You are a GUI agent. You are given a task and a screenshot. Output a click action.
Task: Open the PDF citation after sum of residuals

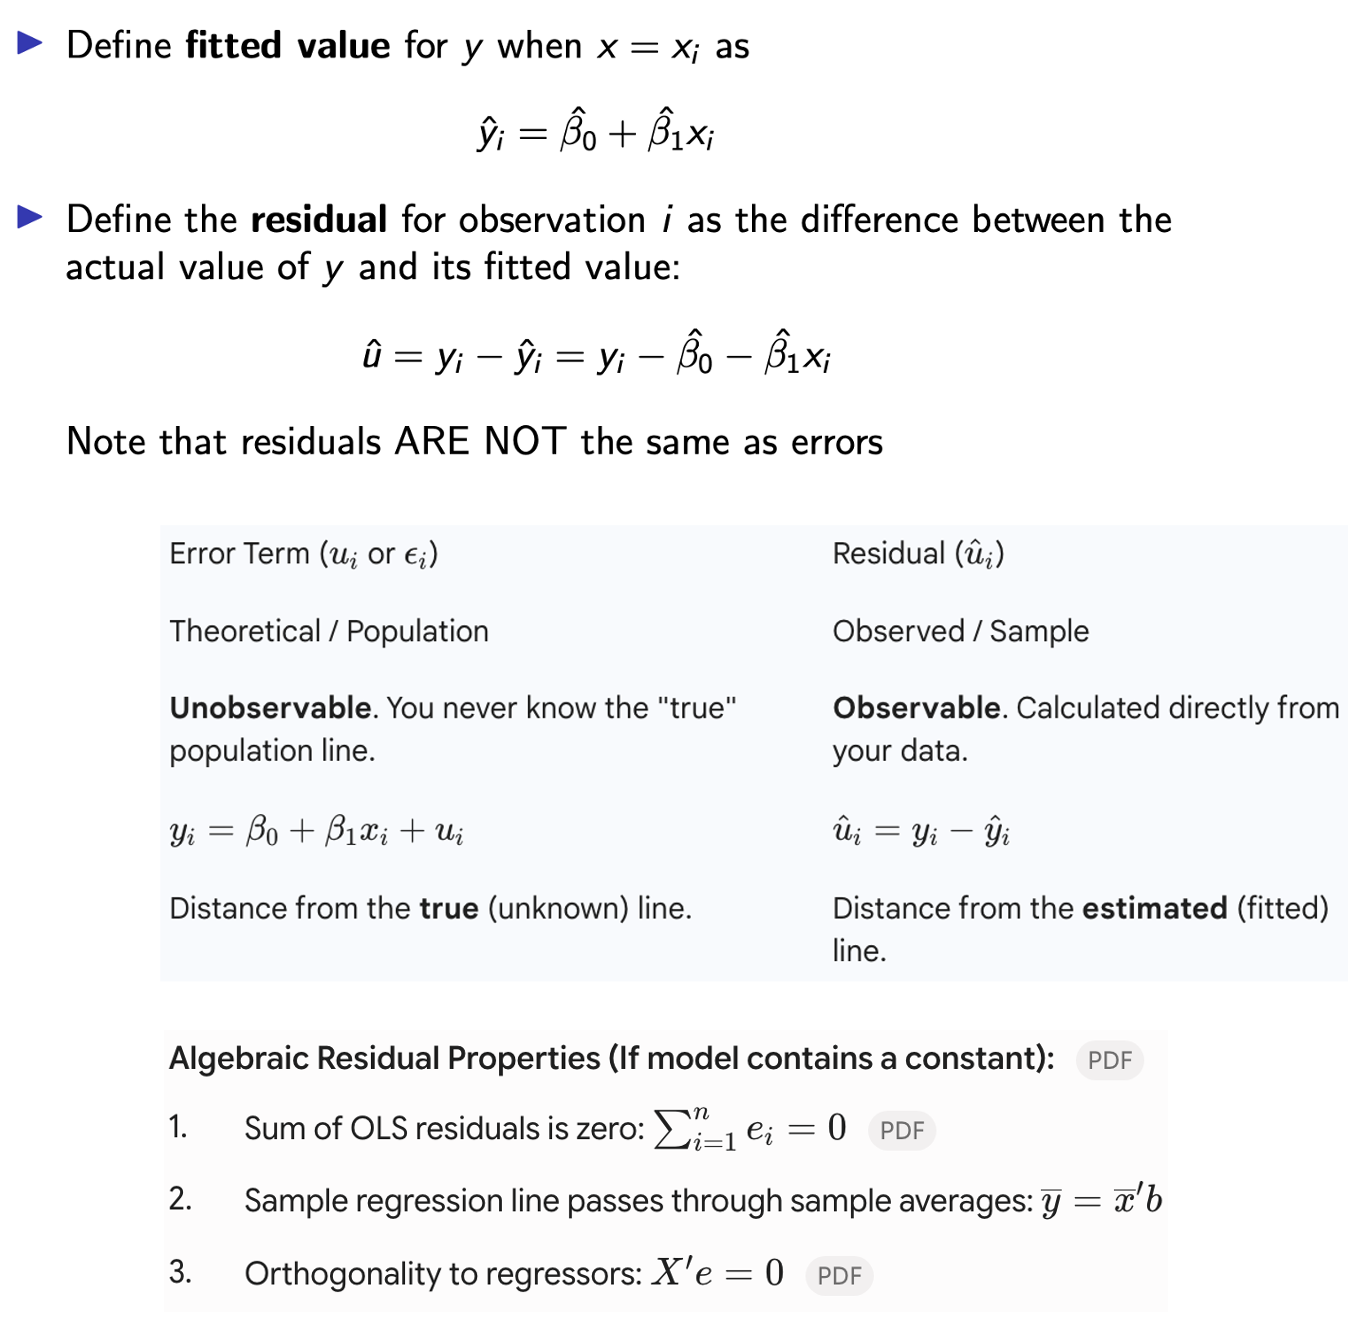902,1130
